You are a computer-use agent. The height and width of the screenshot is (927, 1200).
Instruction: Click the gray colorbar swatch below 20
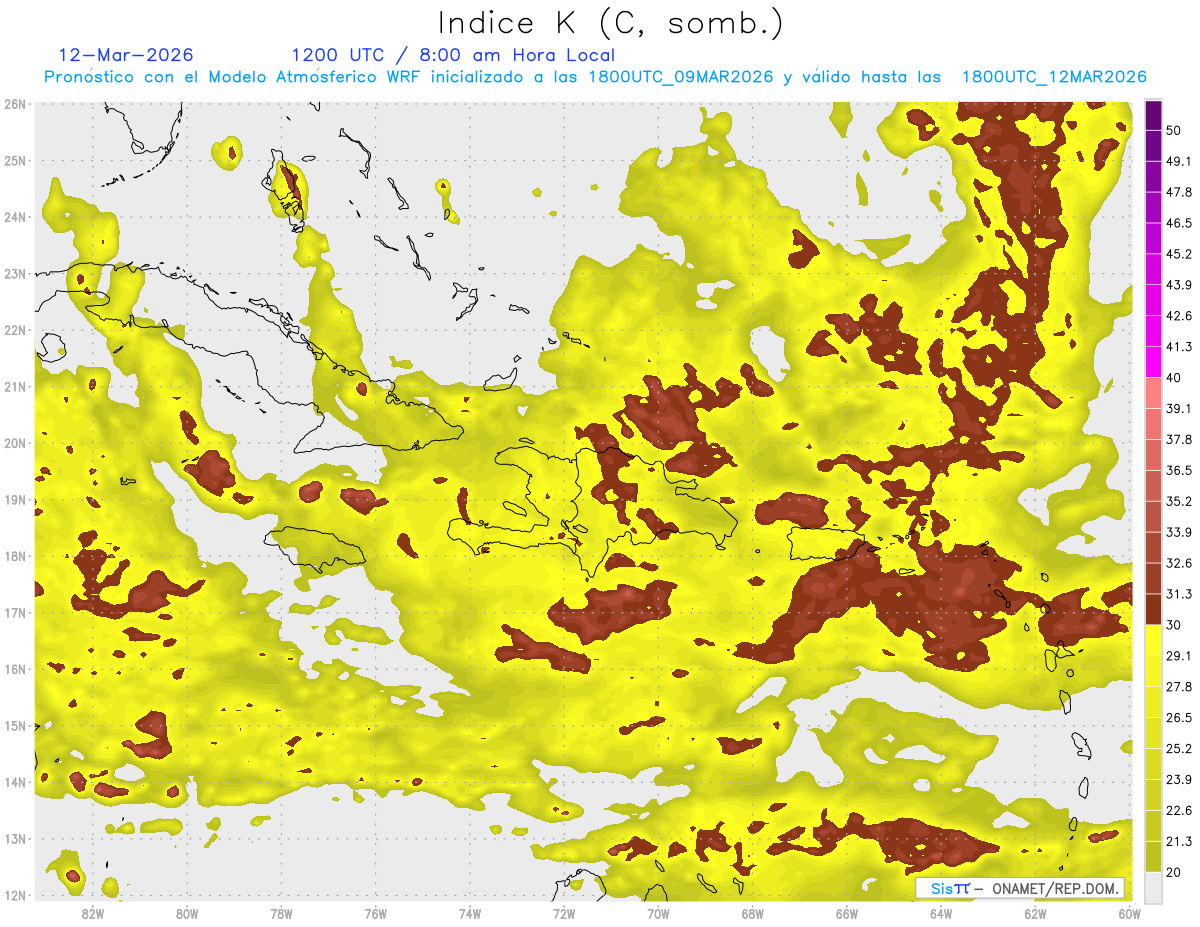click(1153, 886)
